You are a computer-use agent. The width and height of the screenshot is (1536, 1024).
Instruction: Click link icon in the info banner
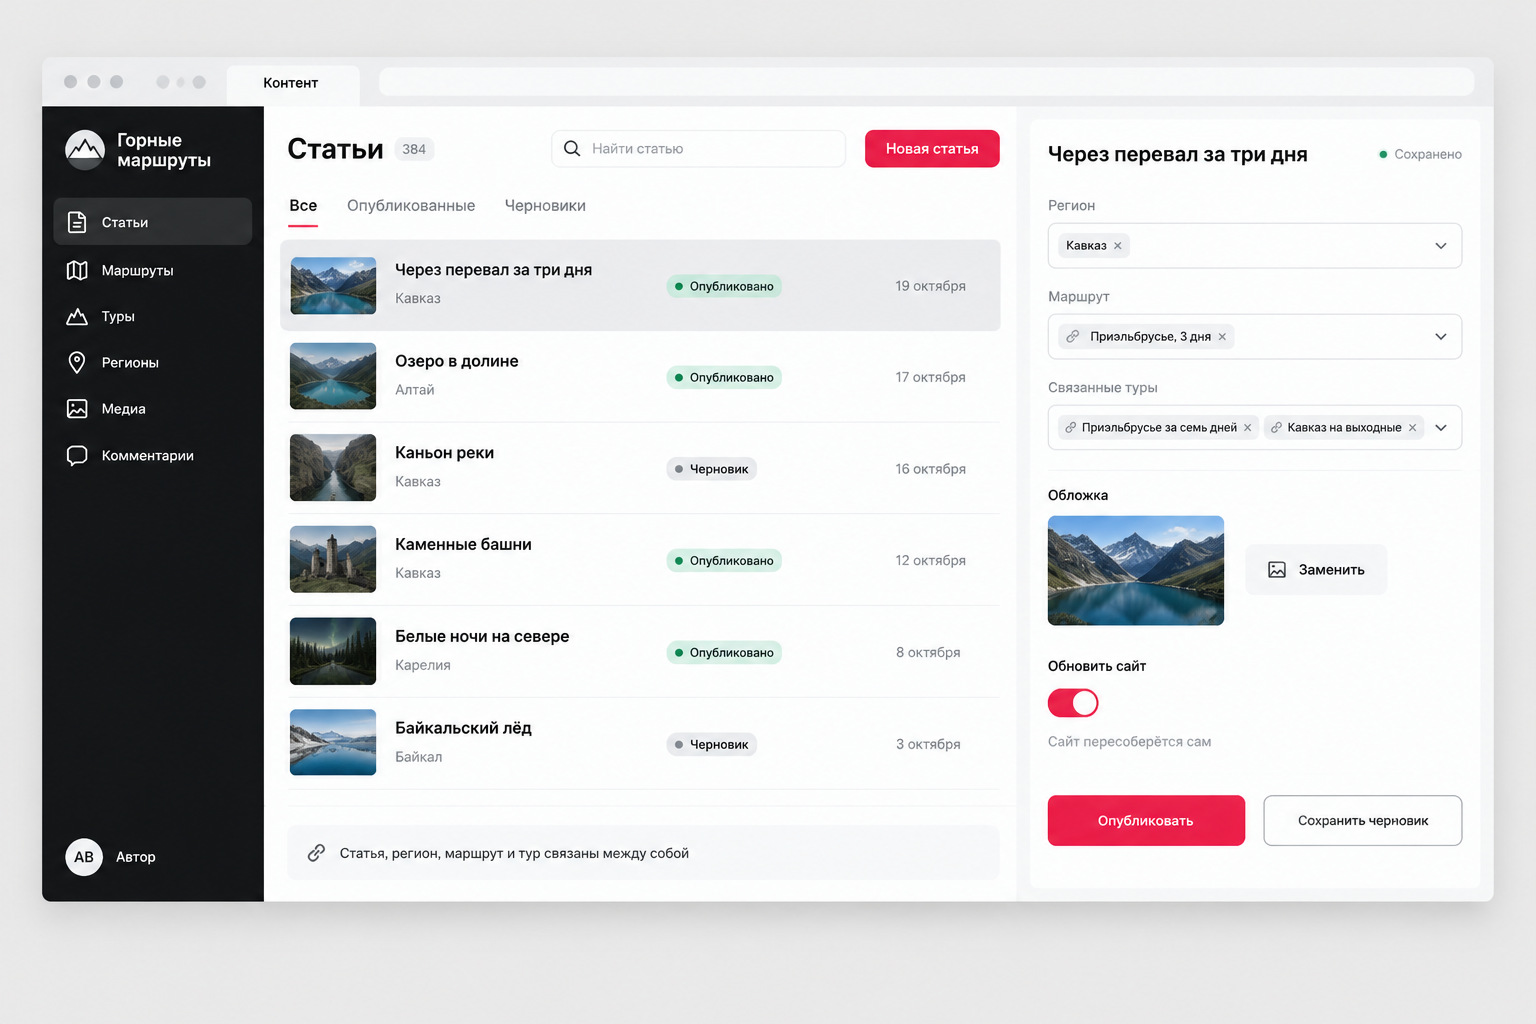pos(316,853)
